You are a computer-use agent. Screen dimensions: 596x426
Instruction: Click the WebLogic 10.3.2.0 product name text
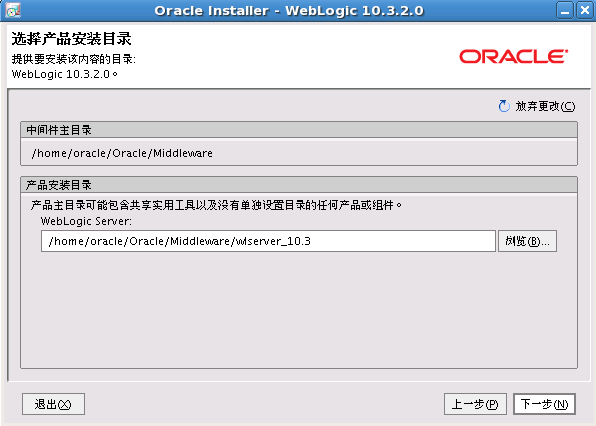coord(65,74)
